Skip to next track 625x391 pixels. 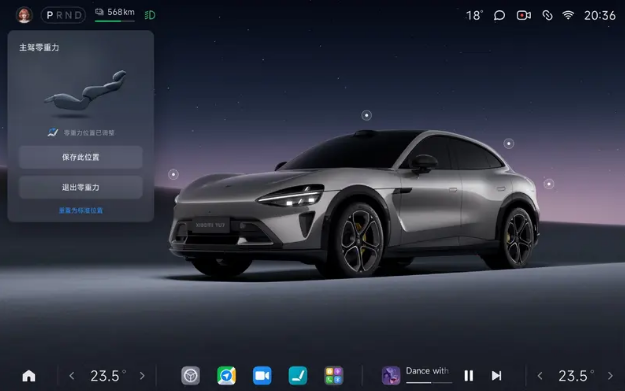point(496,375)
